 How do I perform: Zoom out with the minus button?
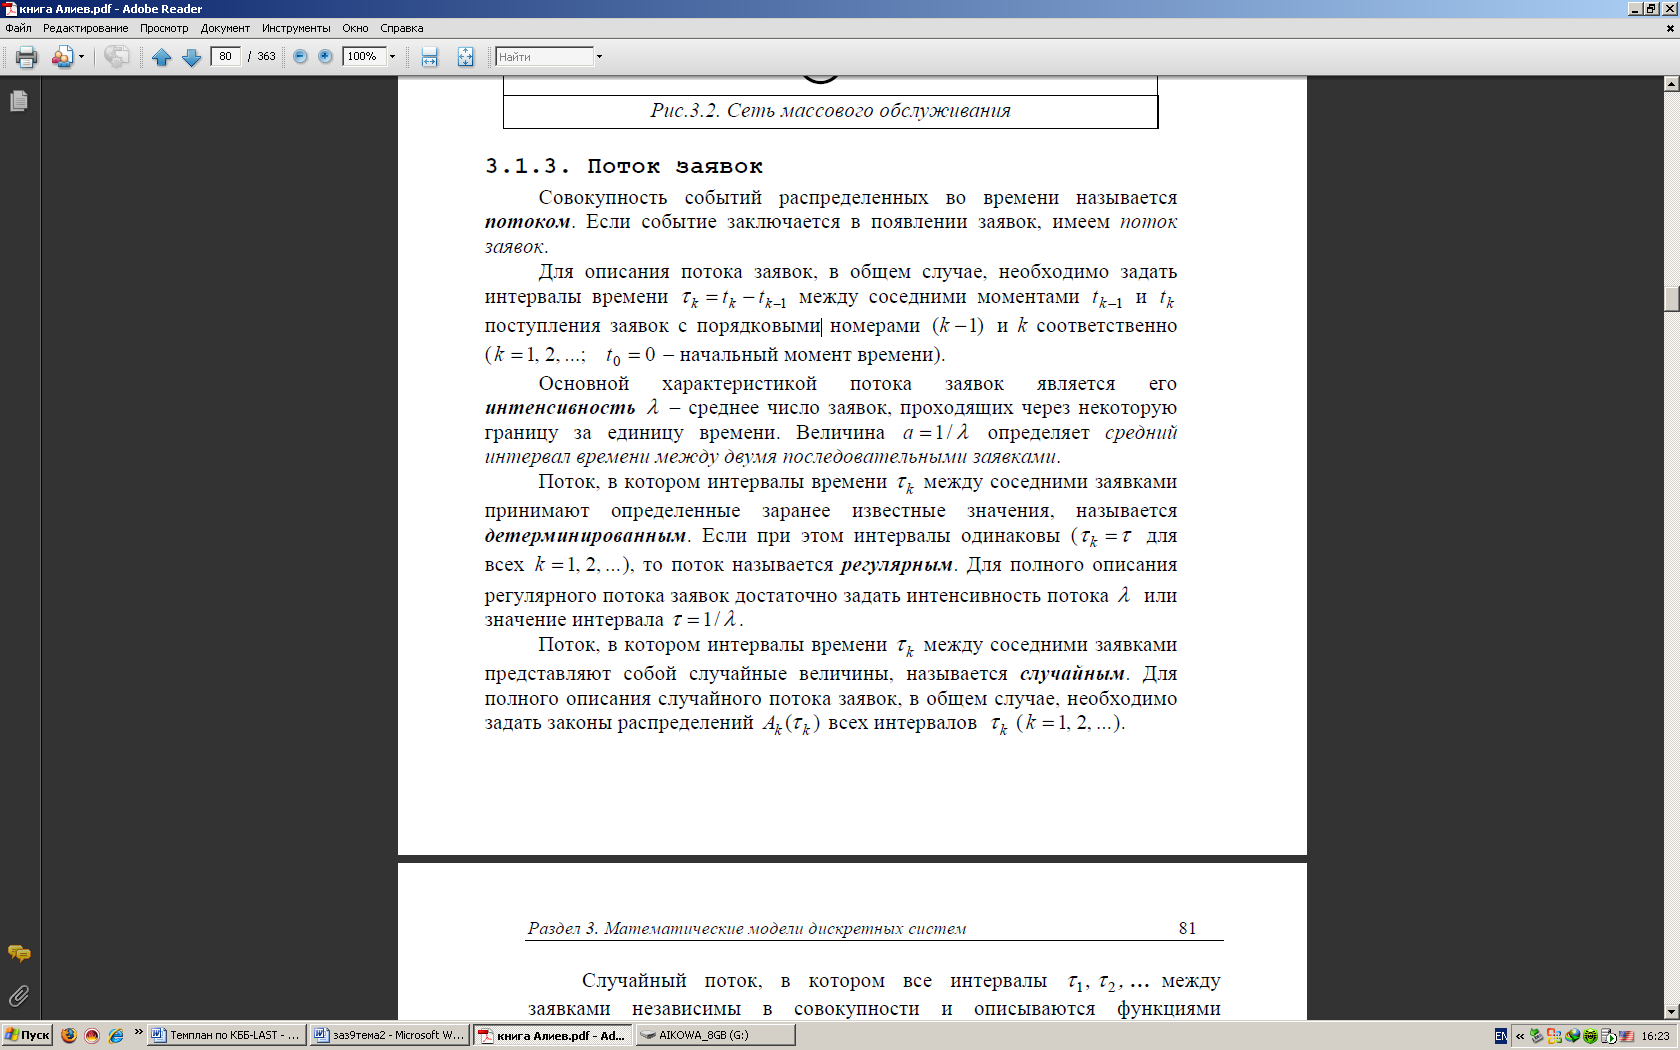(300, 56)
